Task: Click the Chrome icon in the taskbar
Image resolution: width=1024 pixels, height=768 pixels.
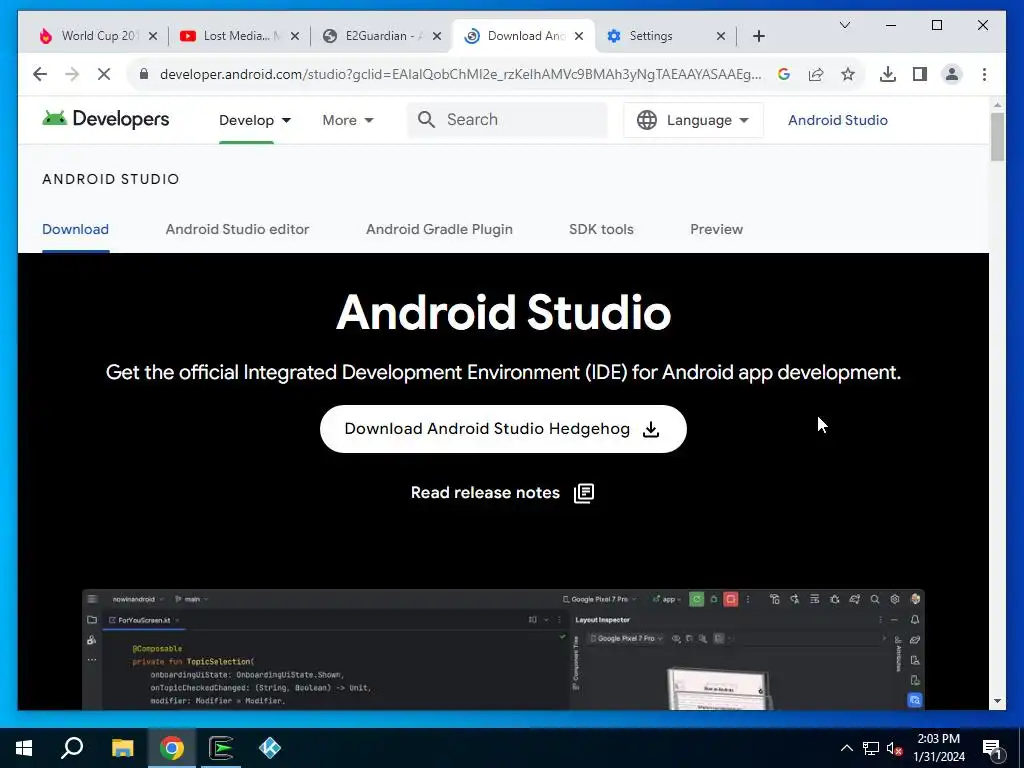Action: pos(172,748)
